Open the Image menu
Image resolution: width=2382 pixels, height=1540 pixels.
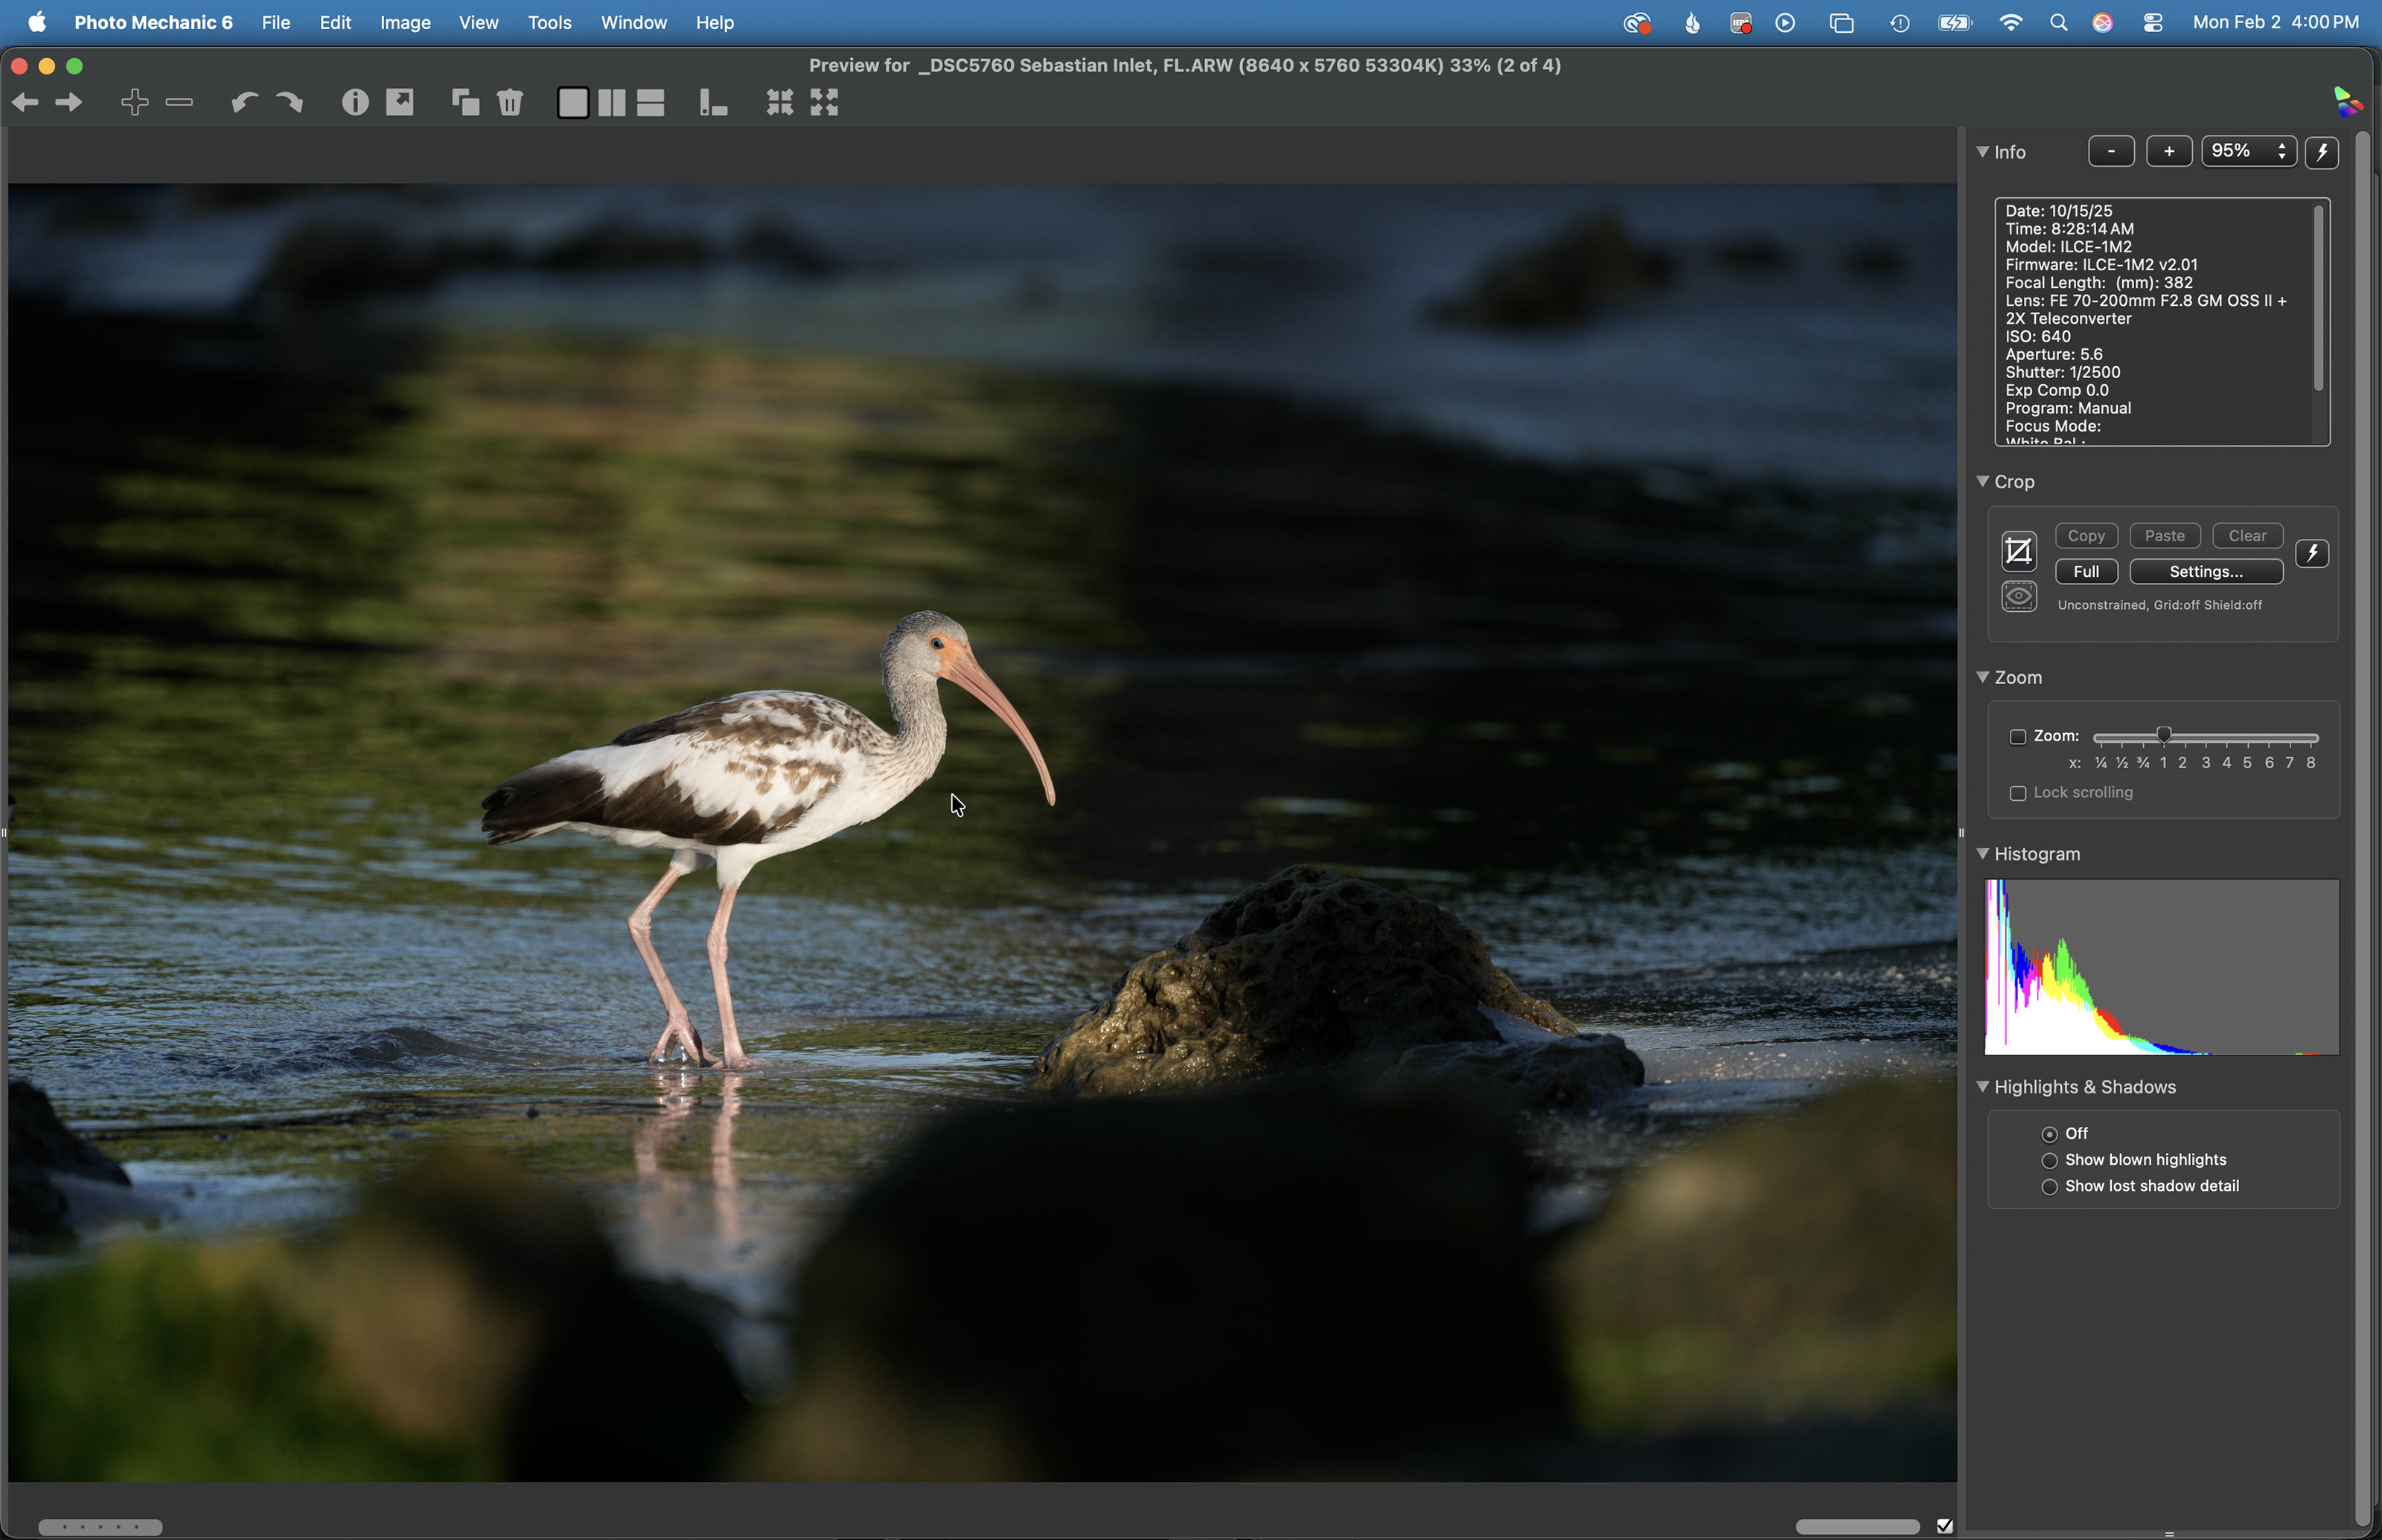[405, 22]
